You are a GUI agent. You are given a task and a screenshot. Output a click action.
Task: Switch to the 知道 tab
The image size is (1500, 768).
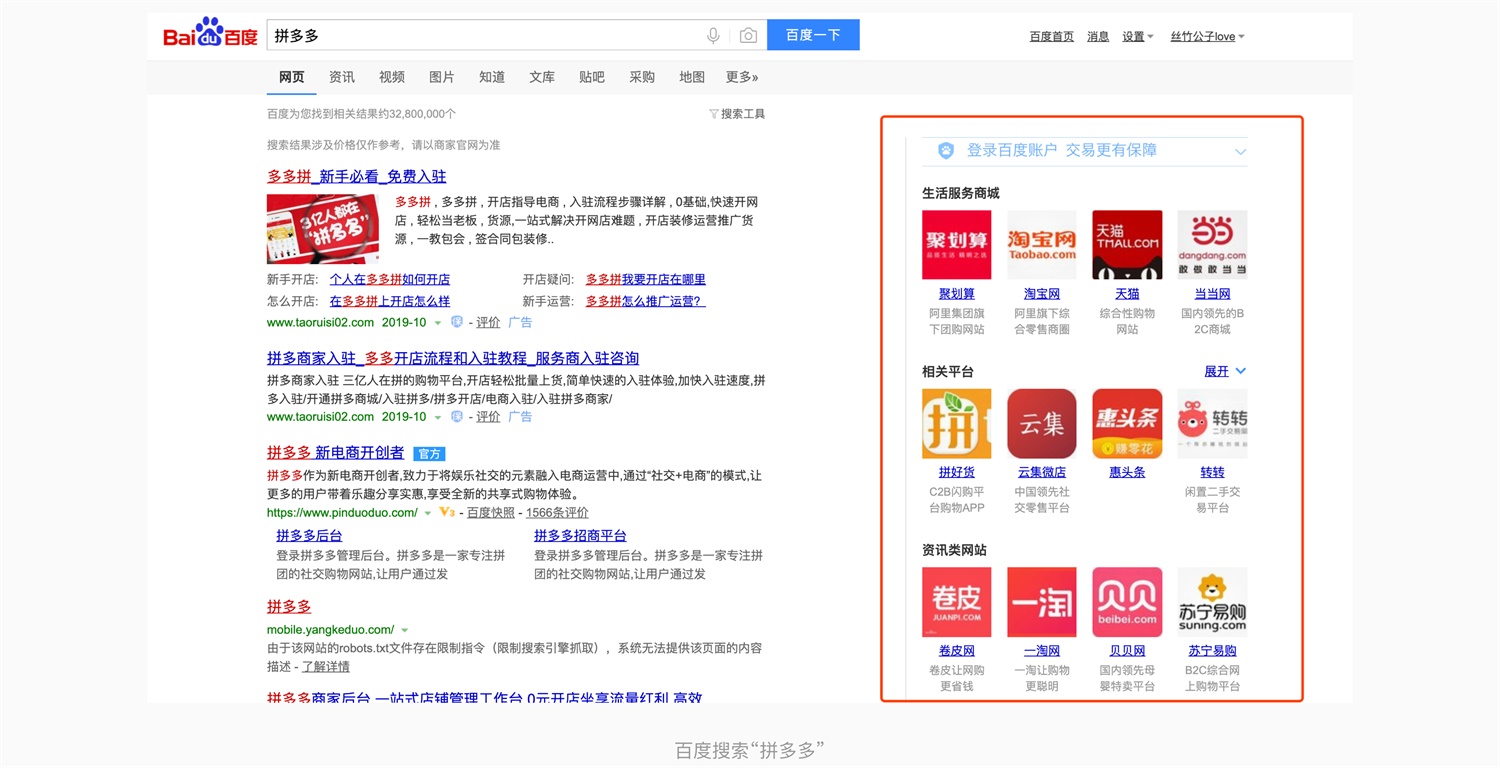click(x=492, y=77)
